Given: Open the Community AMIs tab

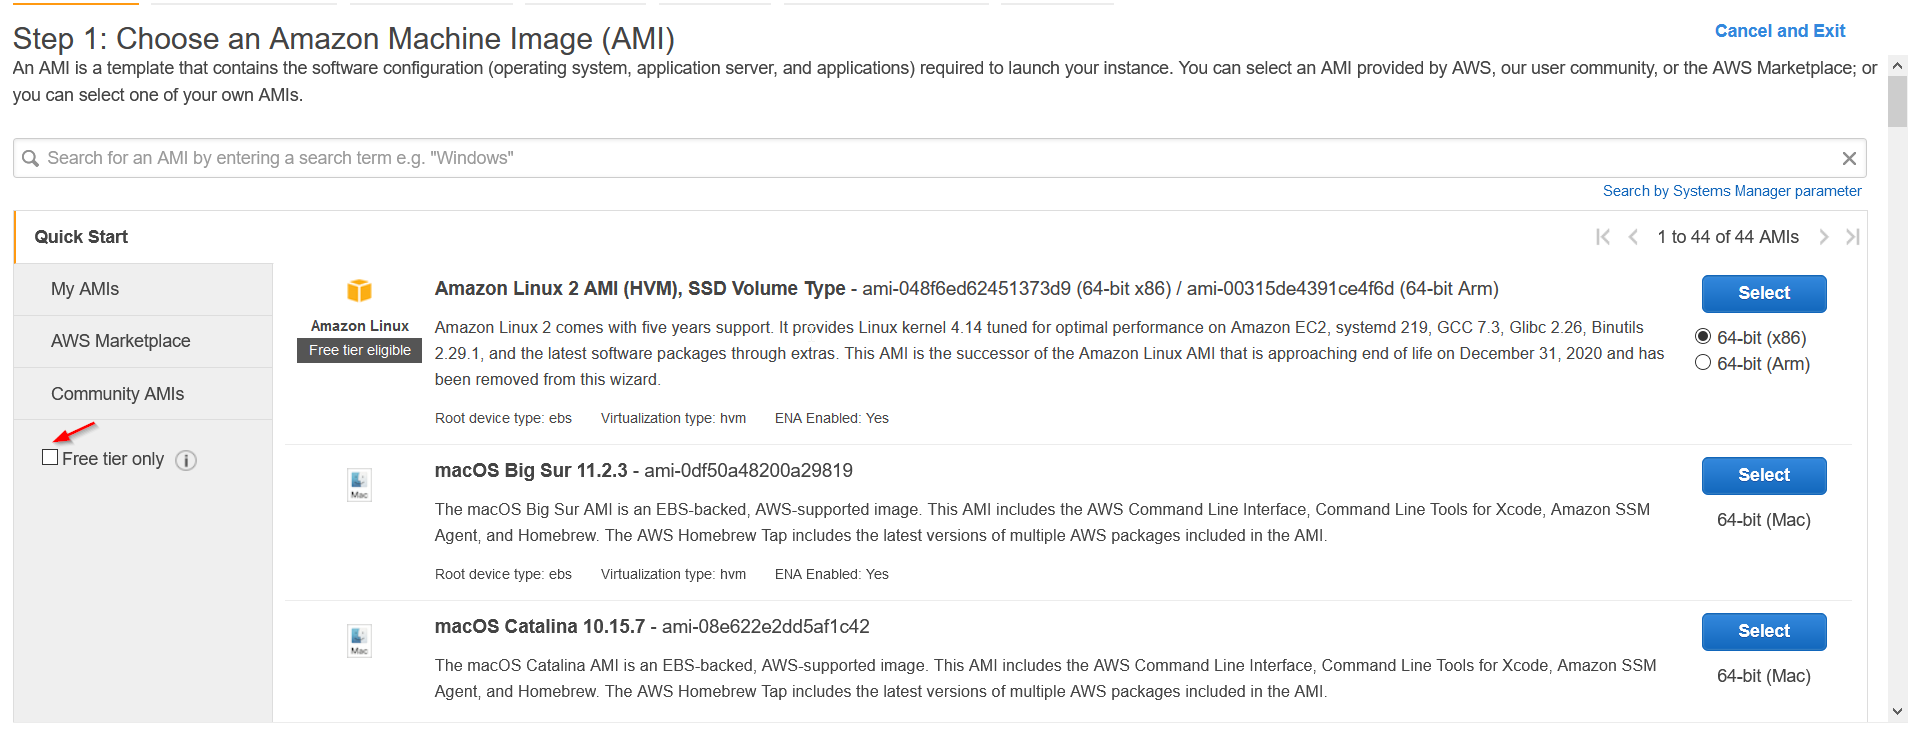Looking at the screenshot, I should pos(143,394).
